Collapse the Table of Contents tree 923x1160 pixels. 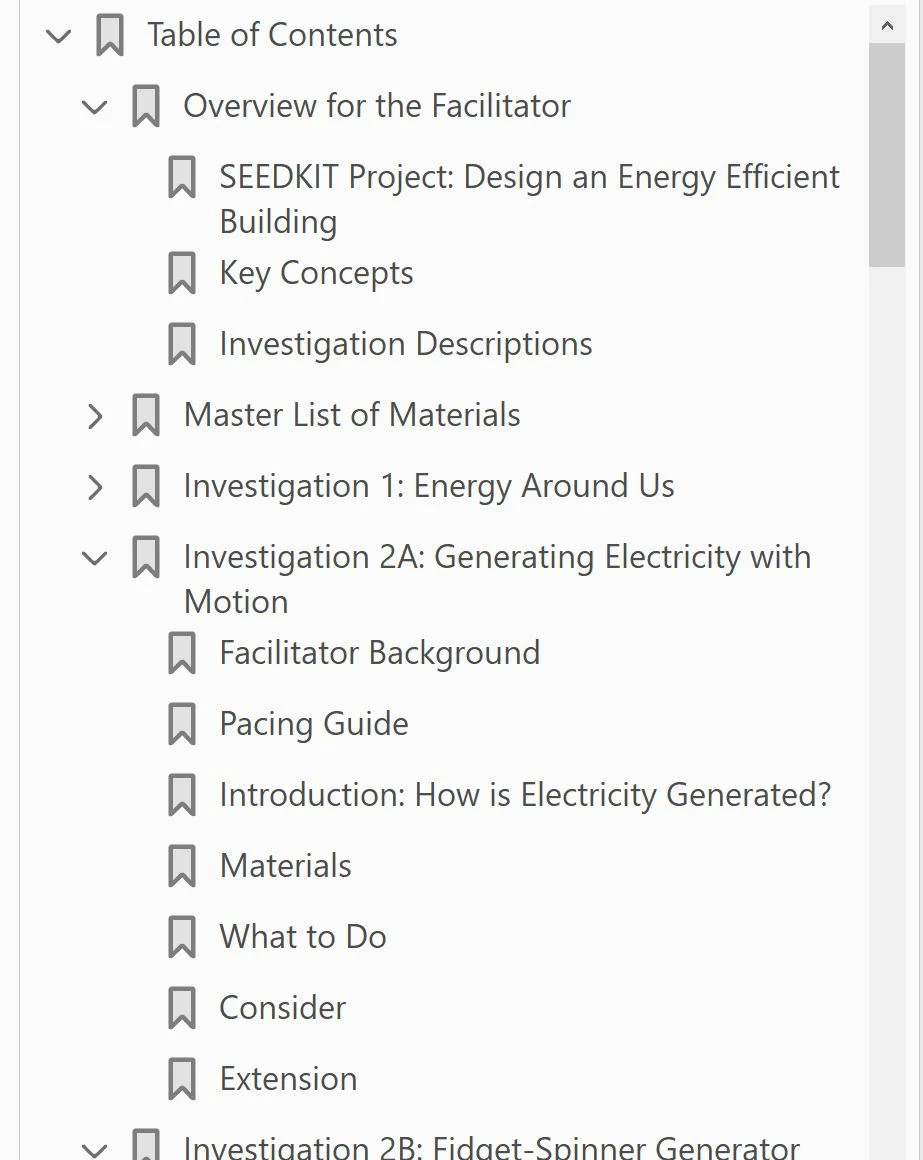[59, 37]
